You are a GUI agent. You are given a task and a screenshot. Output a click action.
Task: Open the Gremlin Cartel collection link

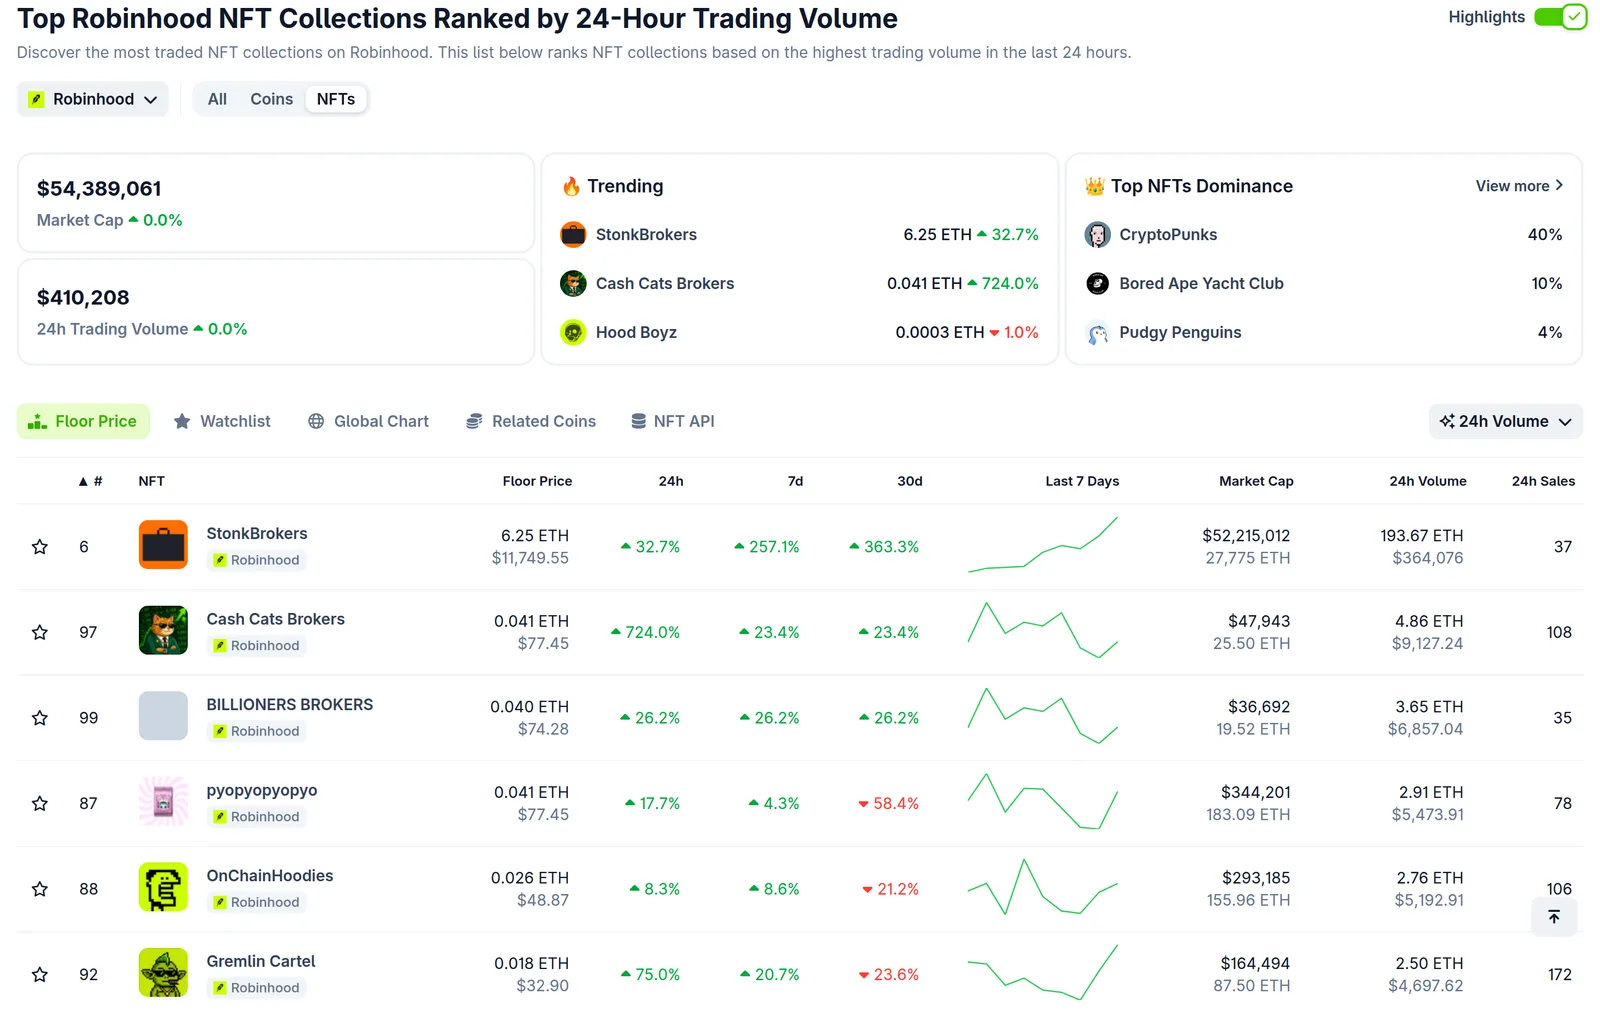tap(261, 962)
